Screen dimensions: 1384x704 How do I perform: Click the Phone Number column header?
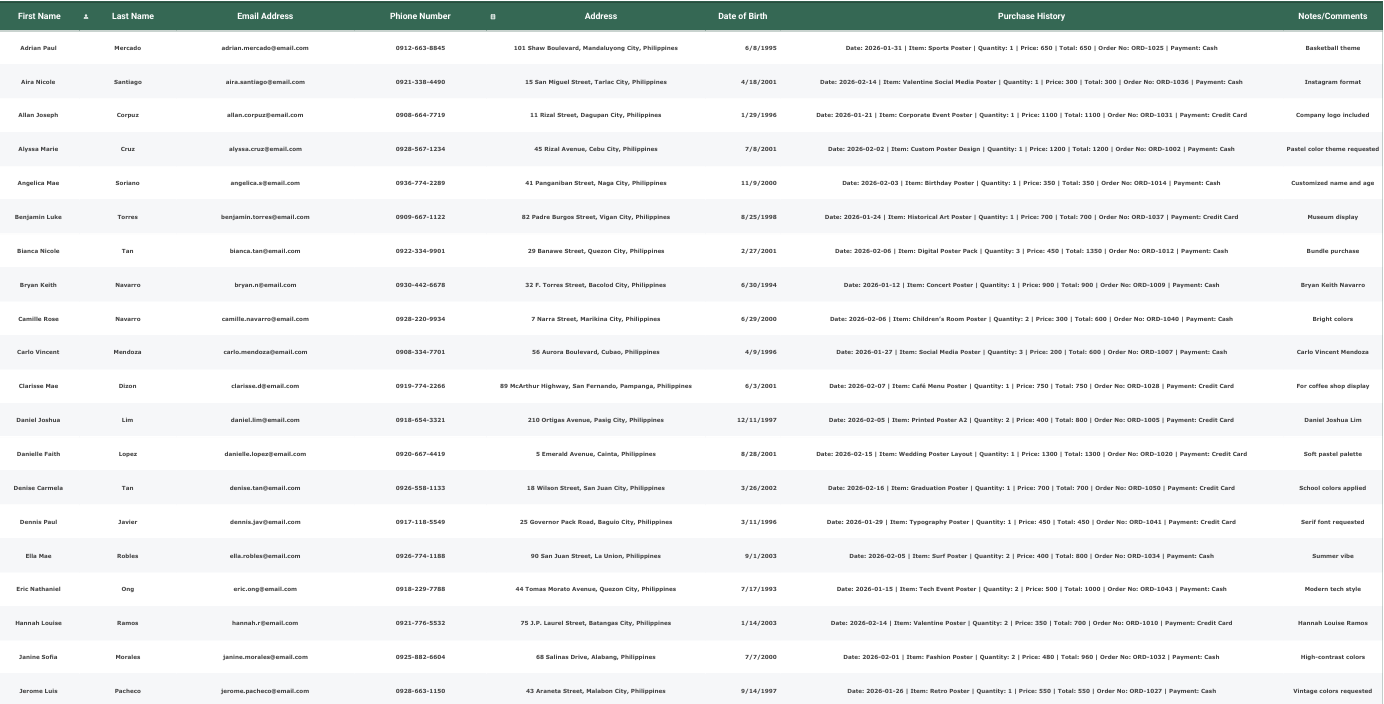tap(420, 16)
